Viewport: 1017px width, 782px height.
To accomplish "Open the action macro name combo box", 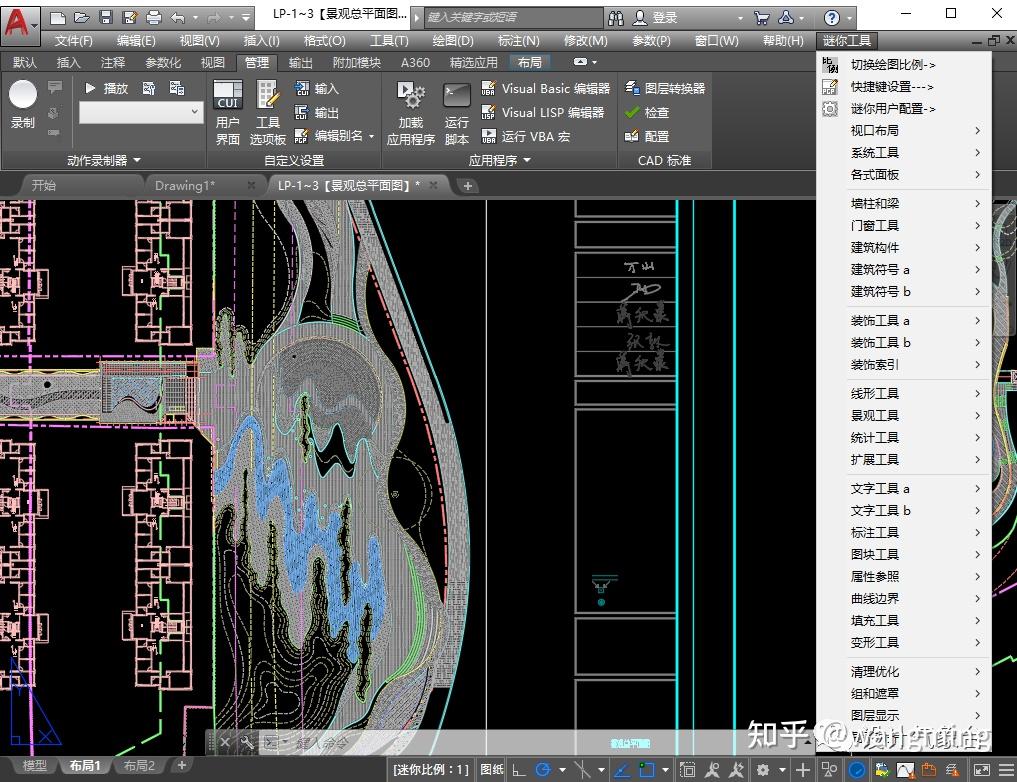I will [x=140, y=113].
